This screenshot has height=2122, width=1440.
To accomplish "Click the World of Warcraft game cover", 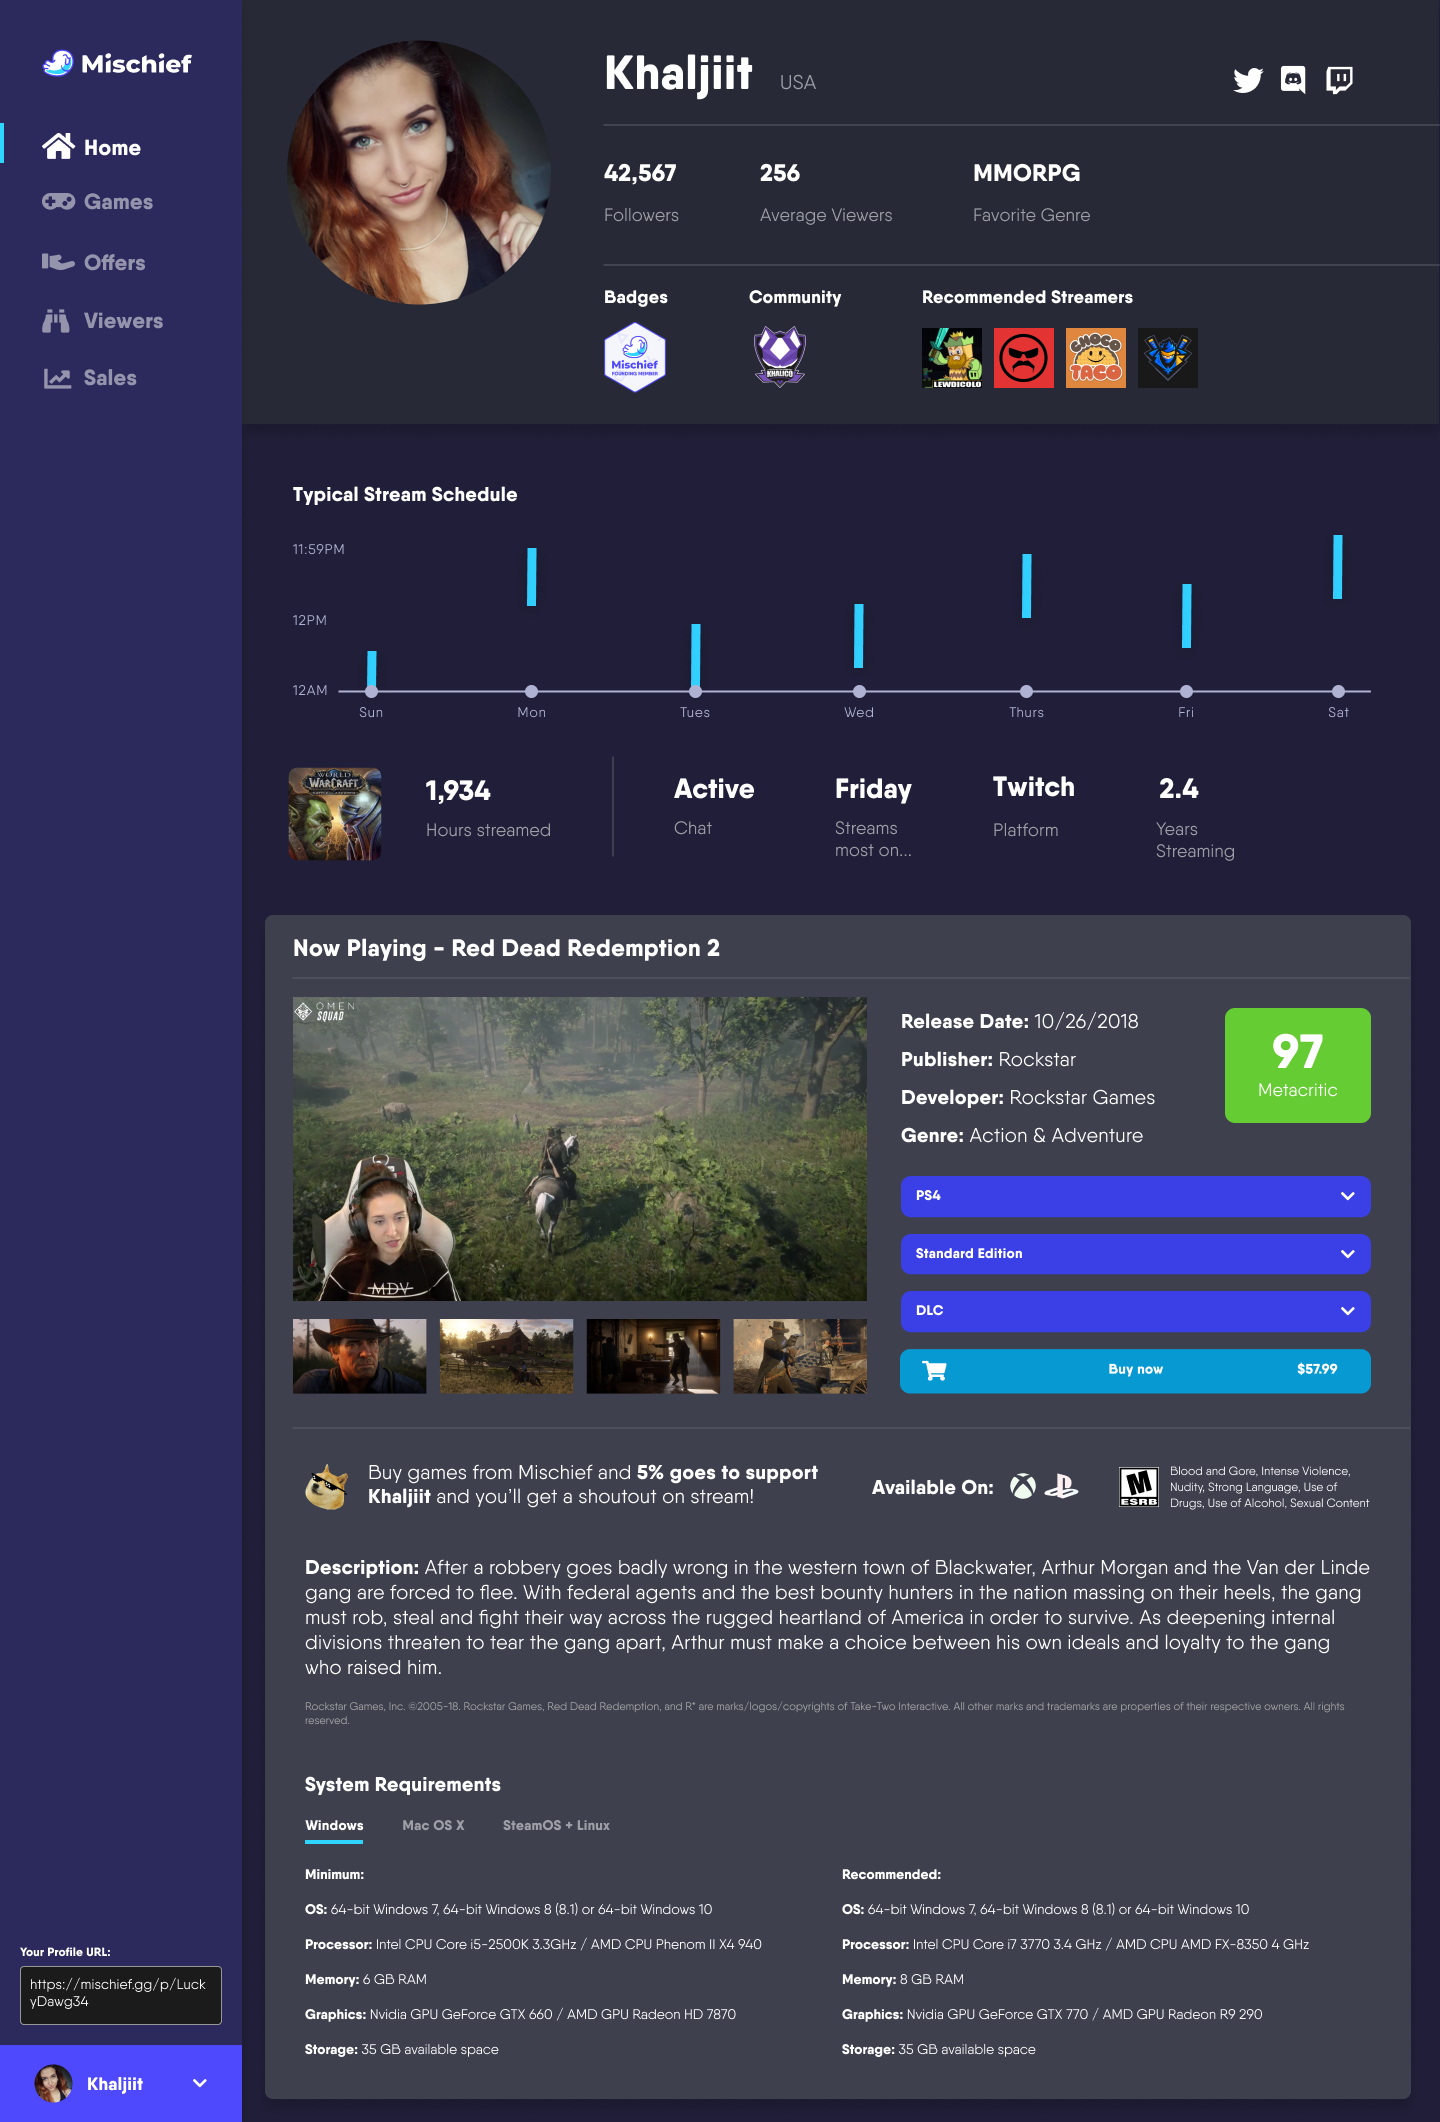I will (x=335, y=814).
